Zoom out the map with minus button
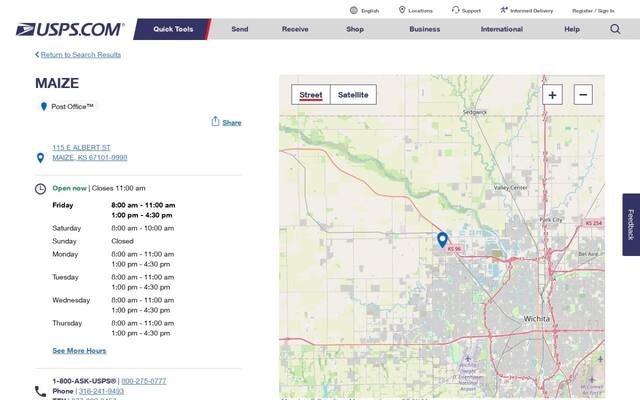 click(583, 95)
